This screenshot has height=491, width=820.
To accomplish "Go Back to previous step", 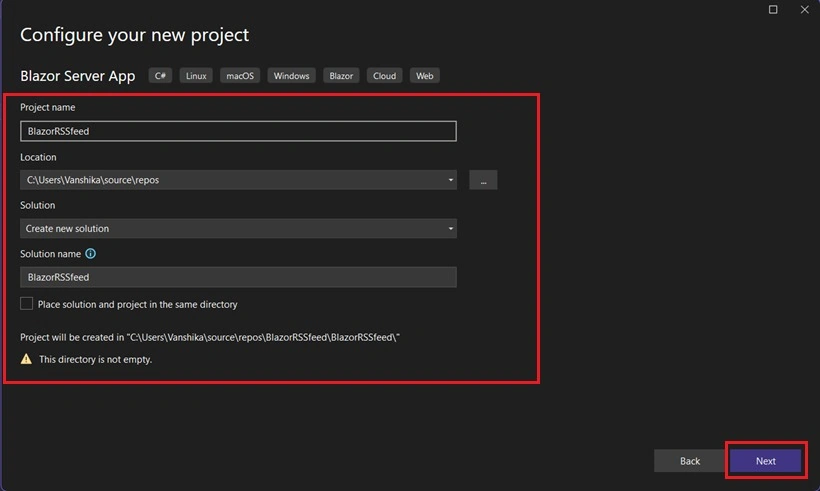I will click(x=689, y=461).
